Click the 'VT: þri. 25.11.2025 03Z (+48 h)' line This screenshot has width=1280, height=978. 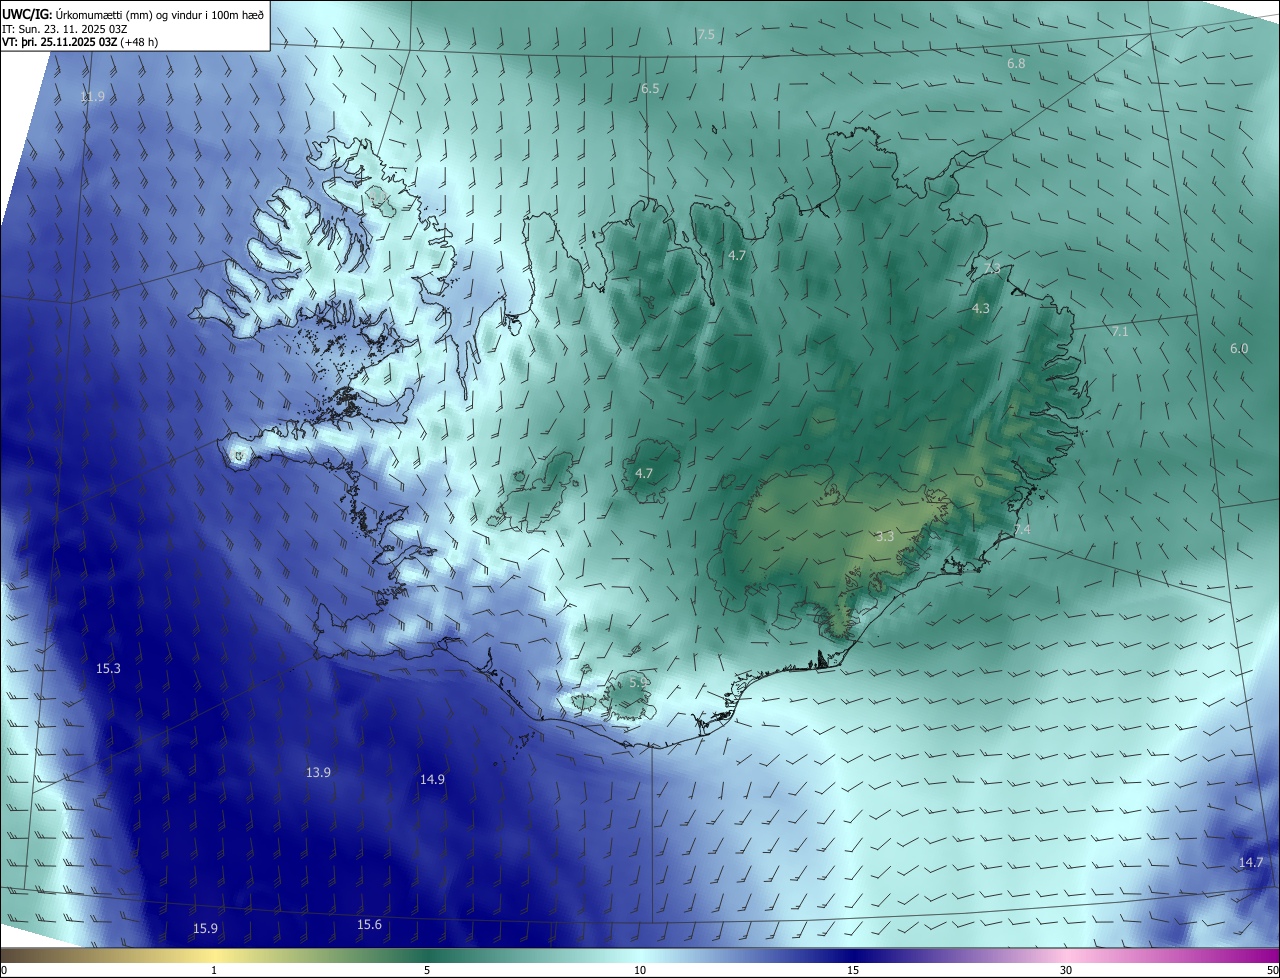click(80, 42)
